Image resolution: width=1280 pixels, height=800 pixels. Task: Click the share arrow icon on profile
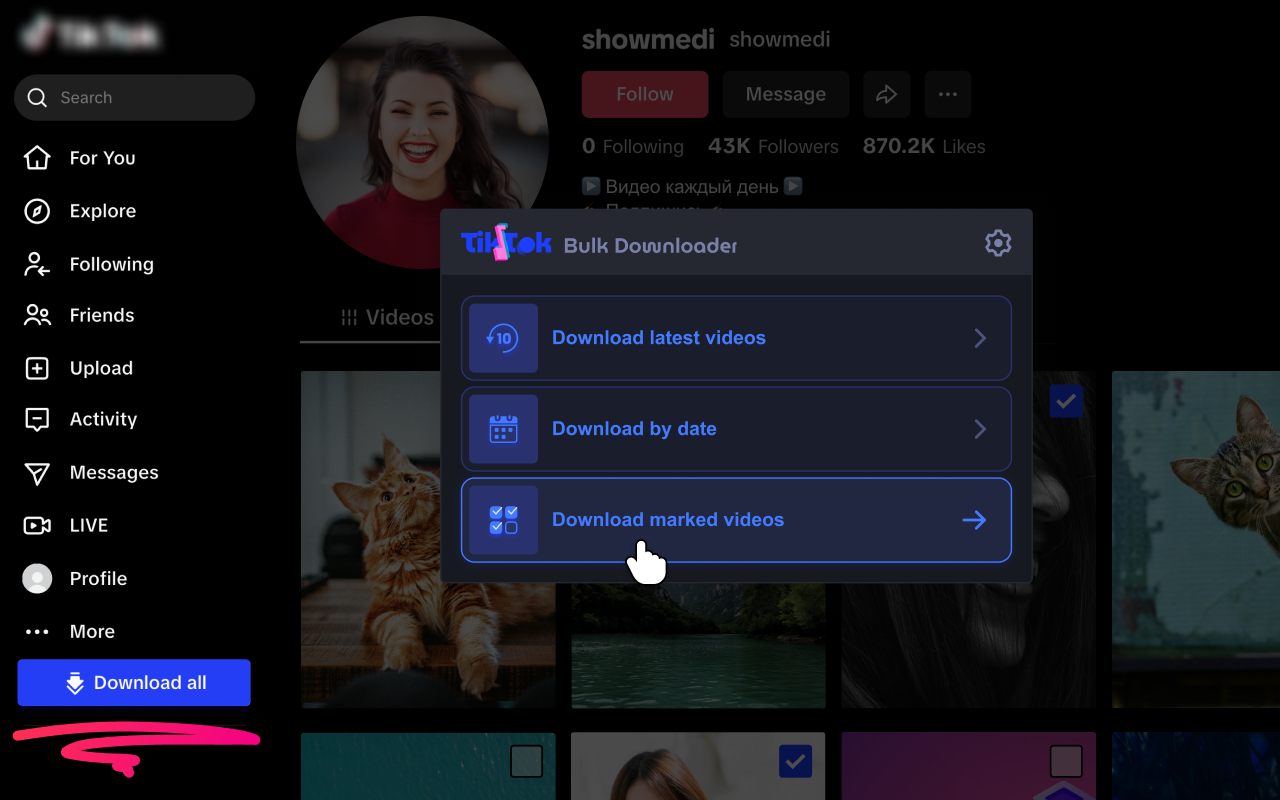click(x=887, y=94)
